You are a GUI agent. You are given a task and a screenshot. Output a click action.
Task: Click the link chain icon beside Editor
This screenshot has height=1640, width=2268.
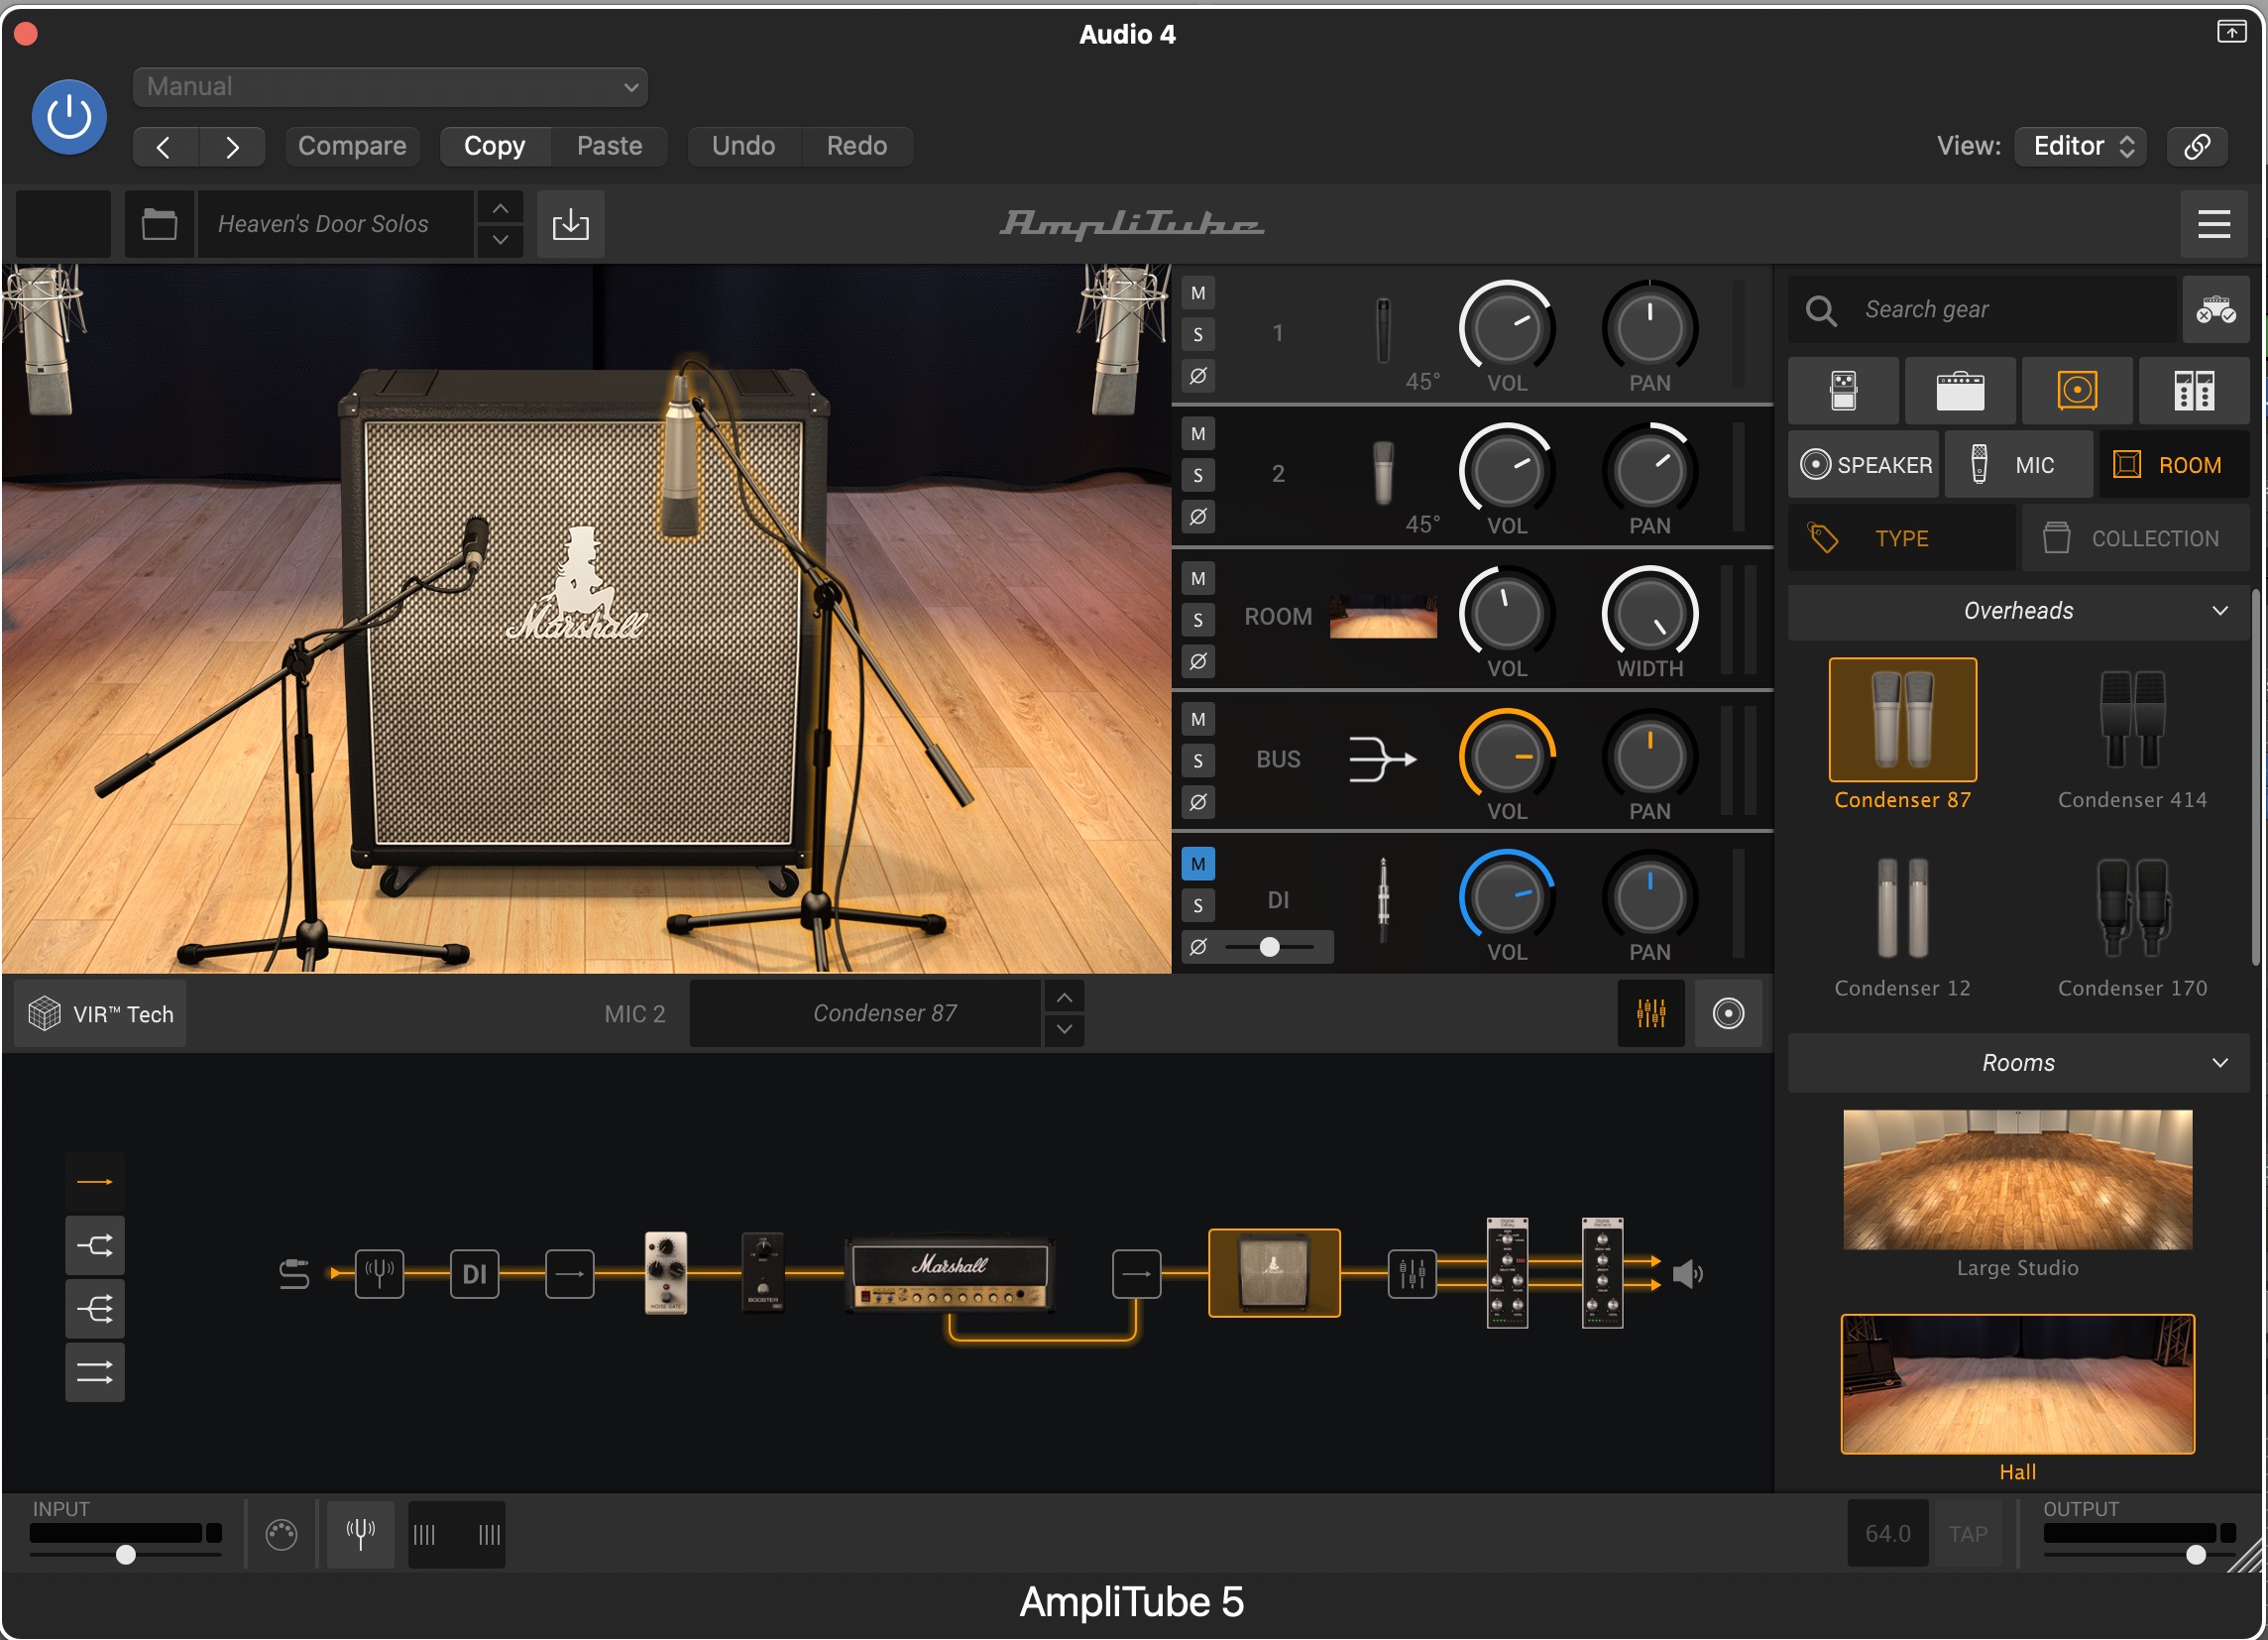point(2196,146)
